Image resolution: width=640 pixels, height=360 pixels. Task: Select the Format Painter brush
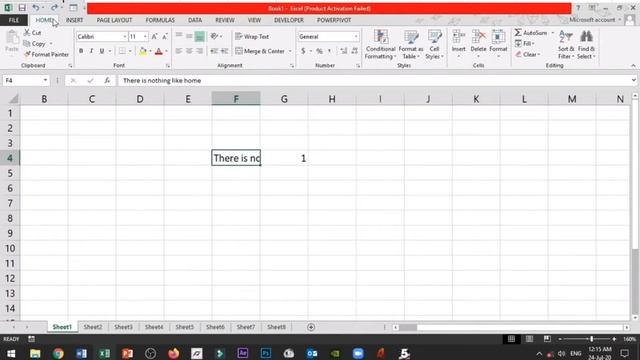46,54
